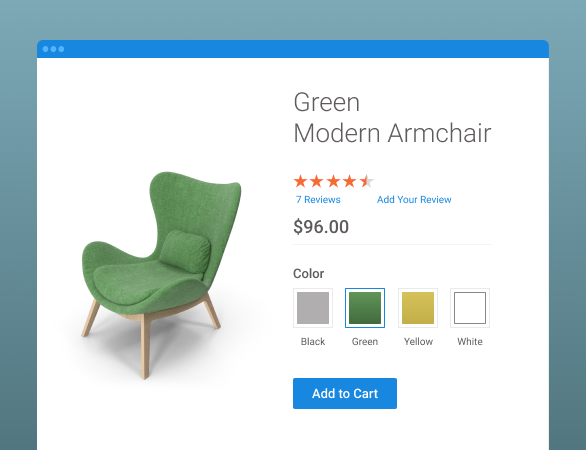Click the Green Modern Armchair title

[392, 117]
